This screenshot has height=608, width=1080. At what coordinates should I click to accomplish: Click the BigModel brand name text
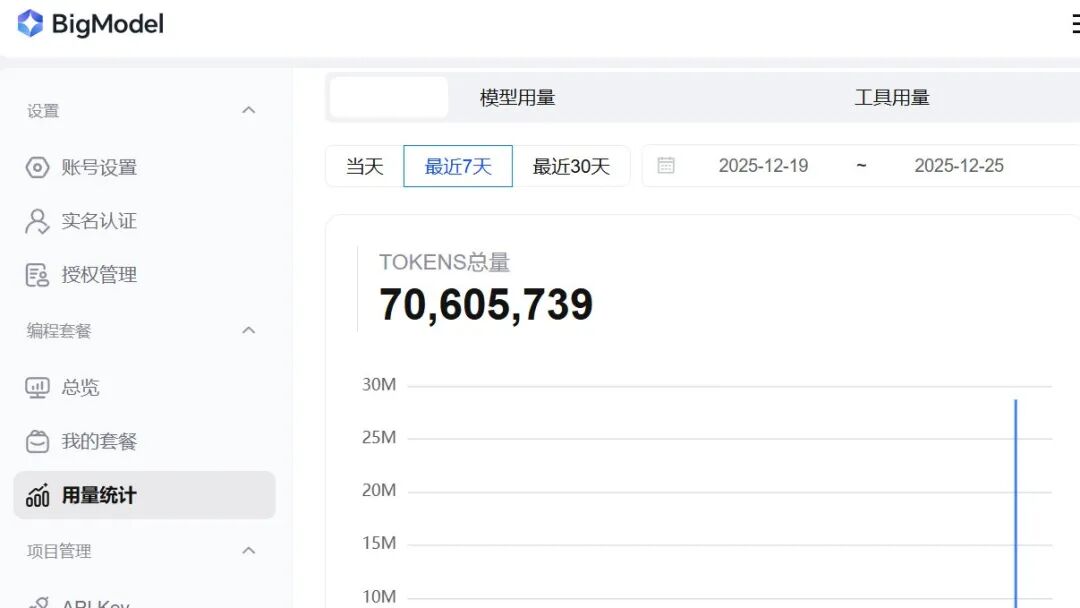click(107, 24)
